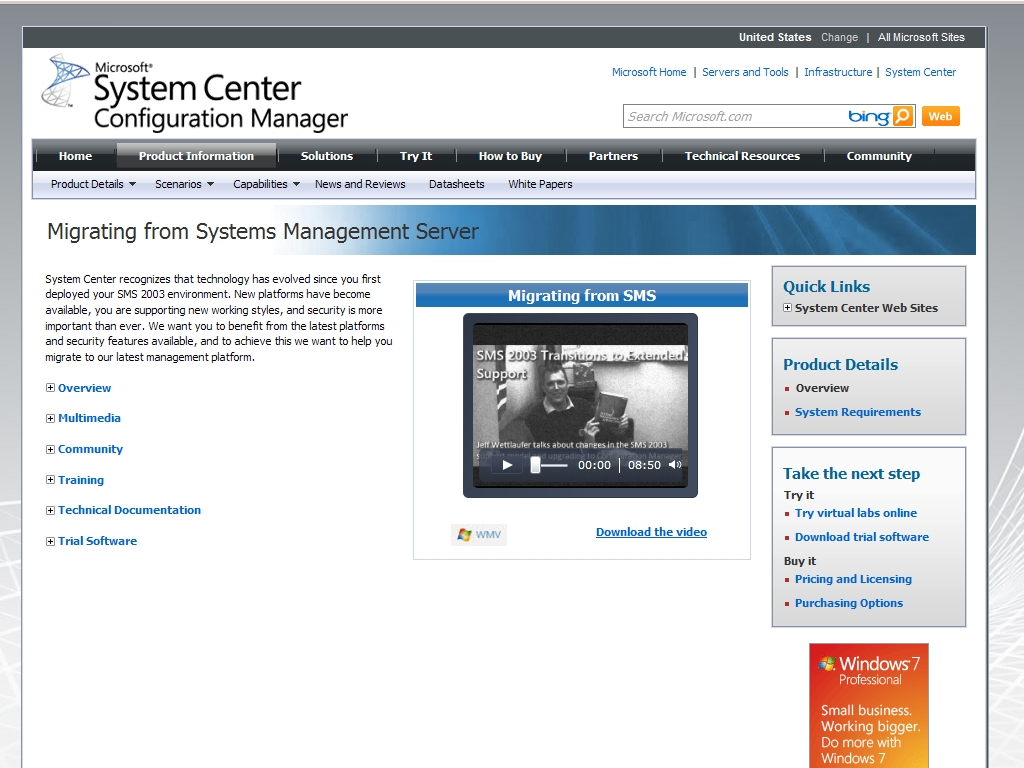This screenshot has height=768, width=1024.
Task: Open Servers and Tools link
Action: click(745, 72)
